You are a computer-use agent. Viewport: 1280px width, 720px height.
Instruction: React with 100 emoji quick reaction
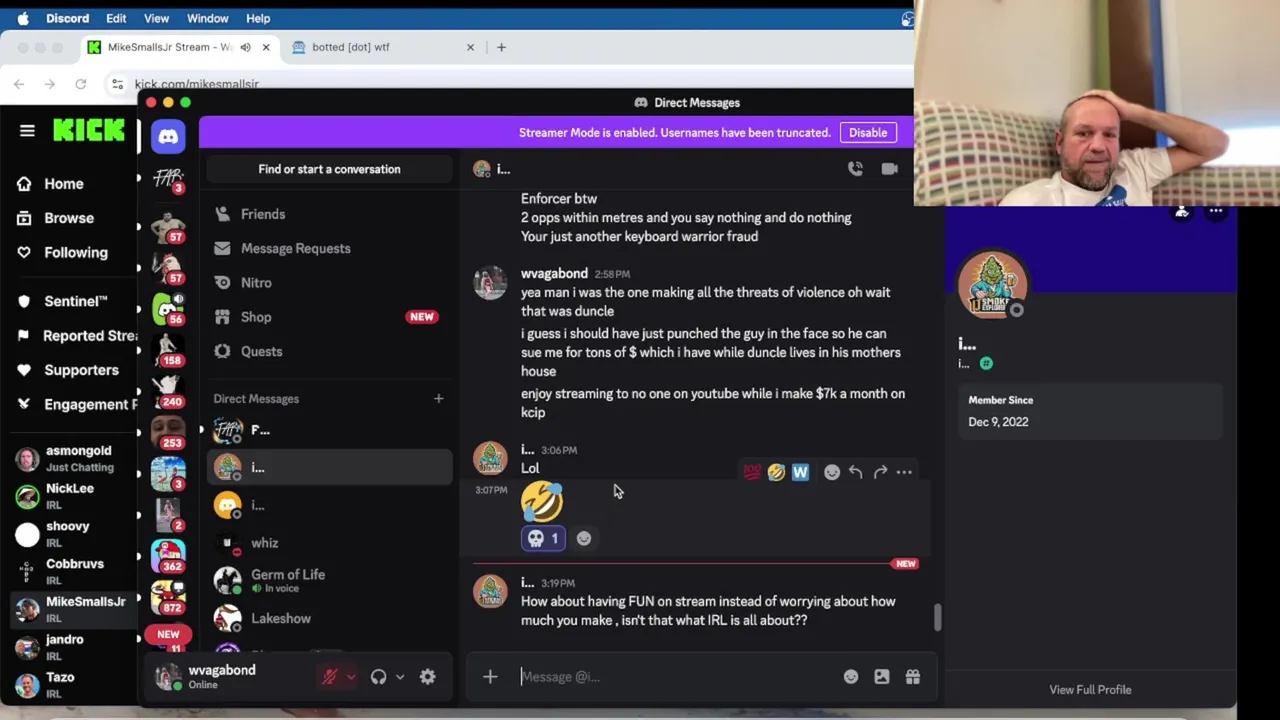point(752,472)
